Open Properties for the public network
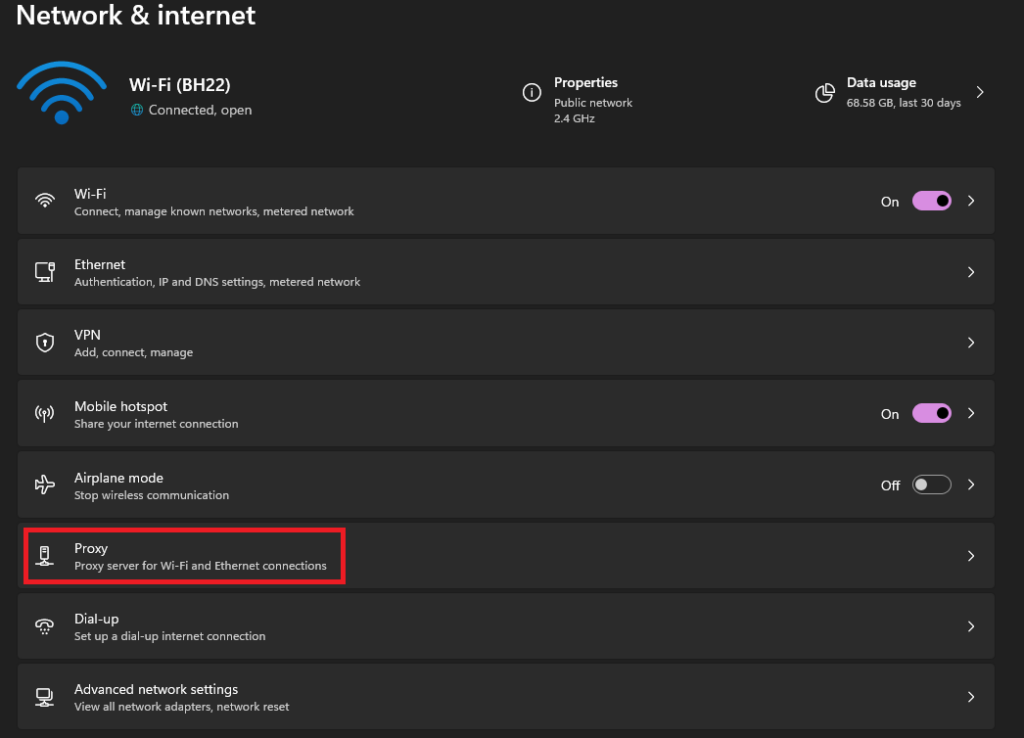1024x738 pixels. (586, 83)
